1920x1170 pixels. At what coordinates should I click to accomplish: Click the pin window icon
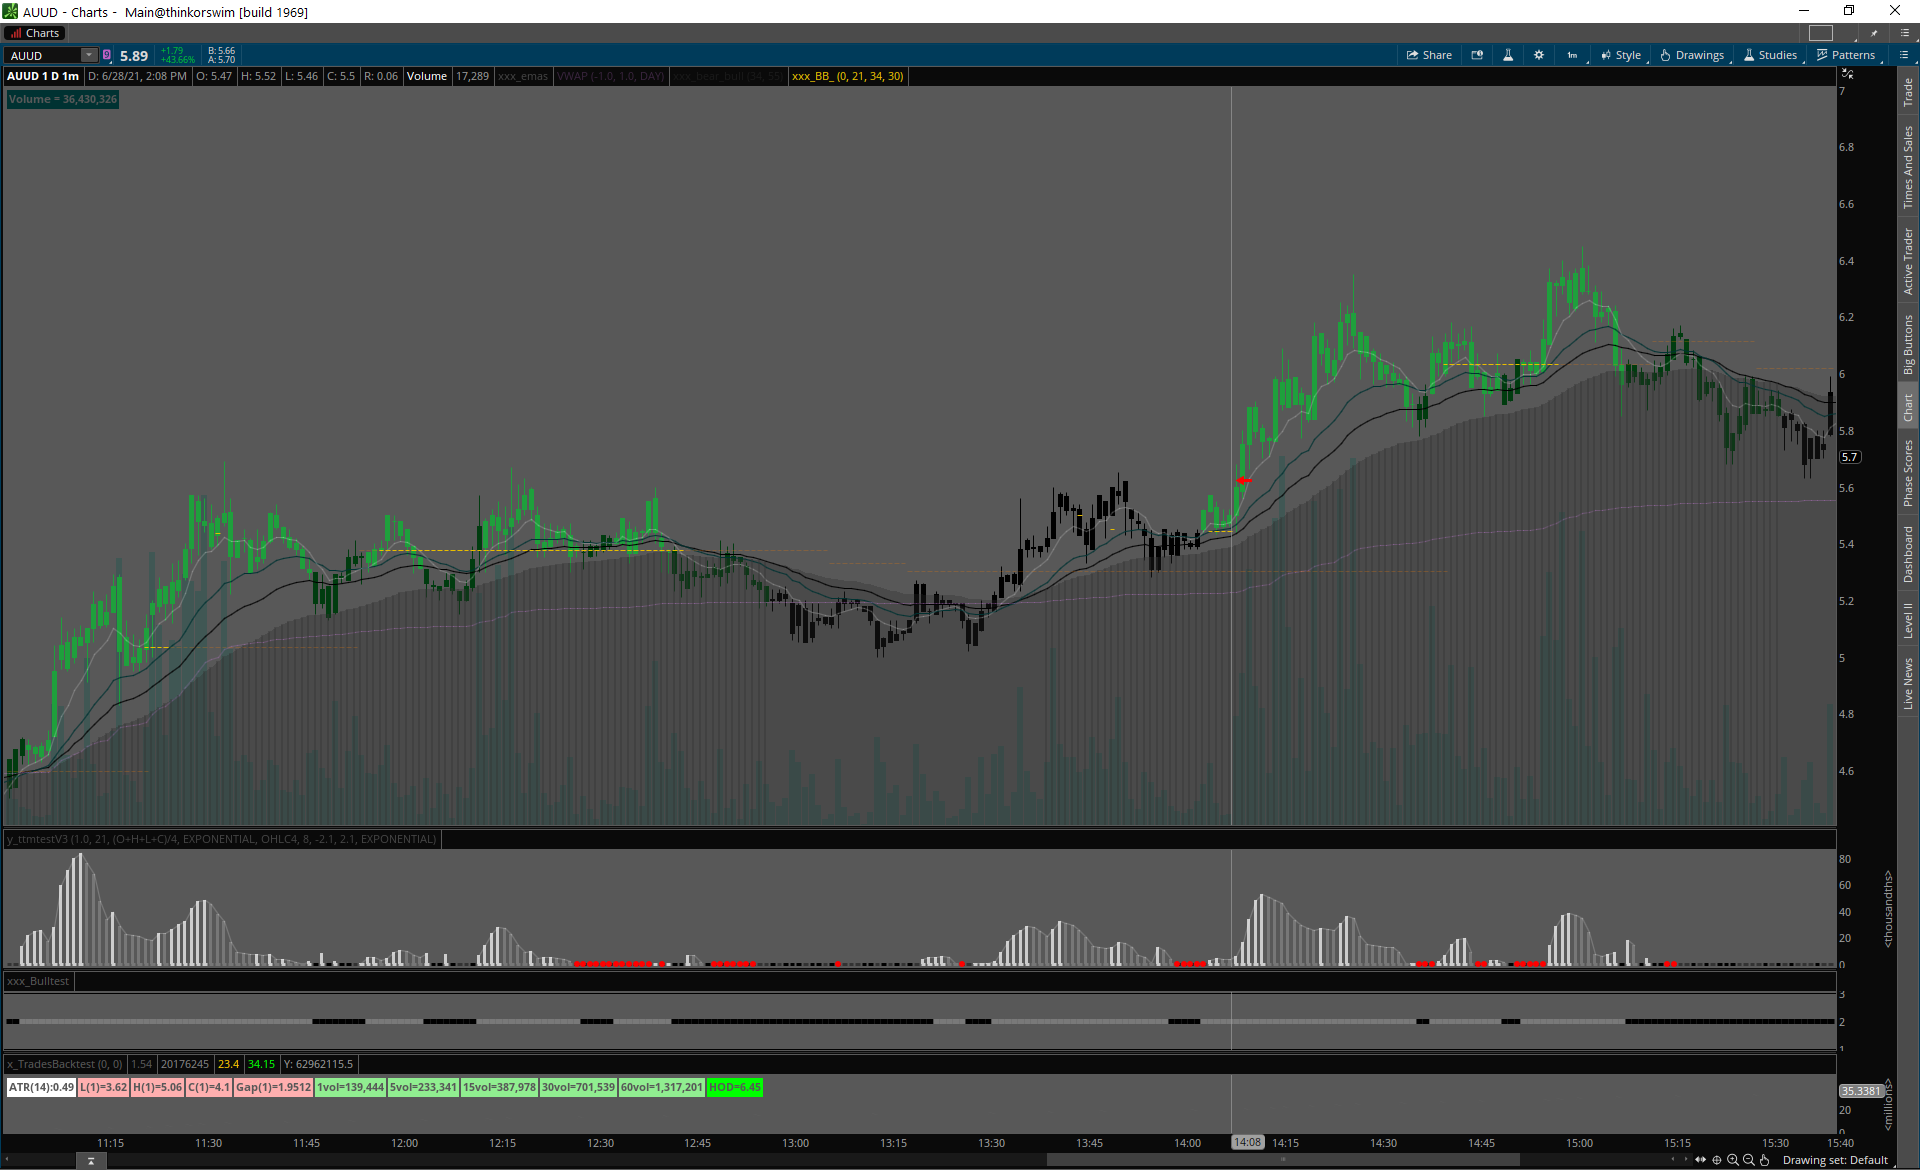[x=1874, y=33]
